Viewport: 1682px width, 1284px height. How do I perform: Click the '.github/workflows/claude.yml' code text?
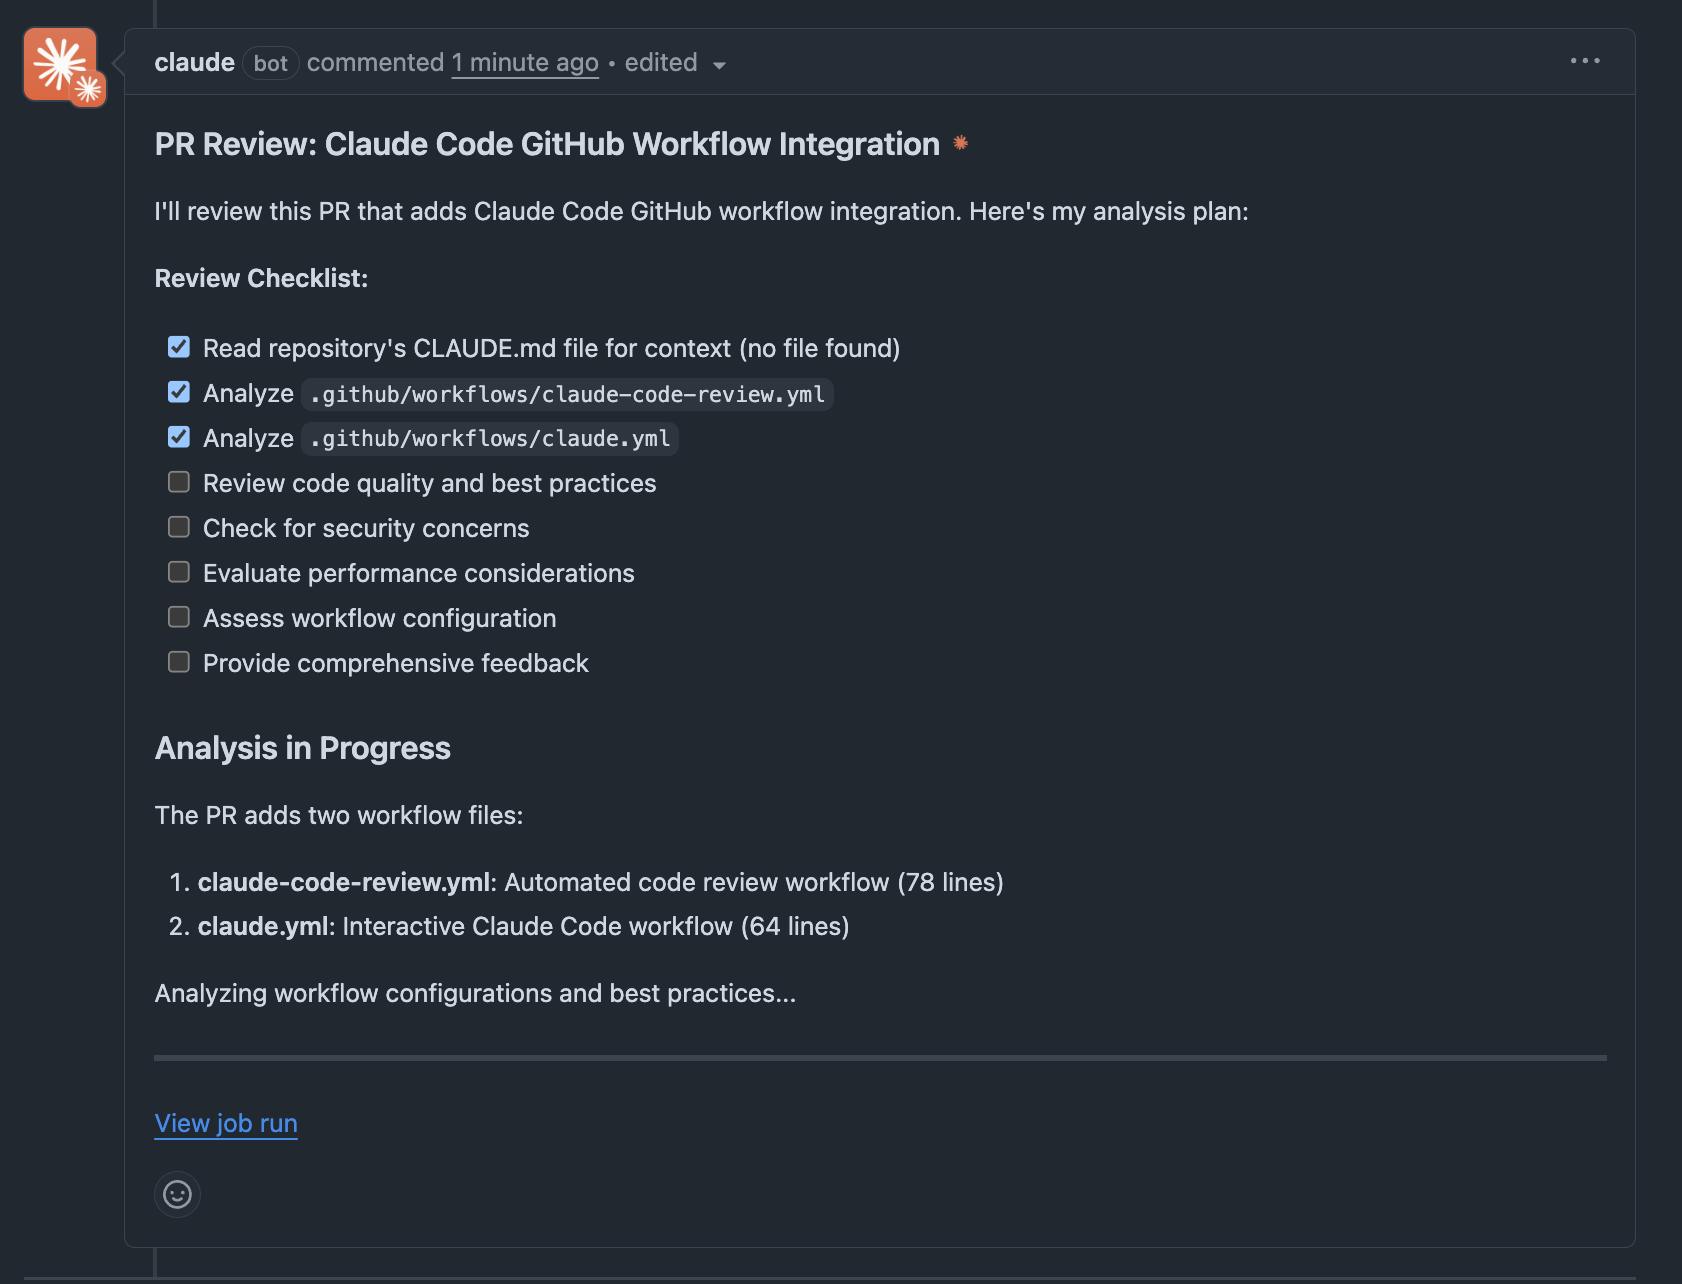(490, 438)
